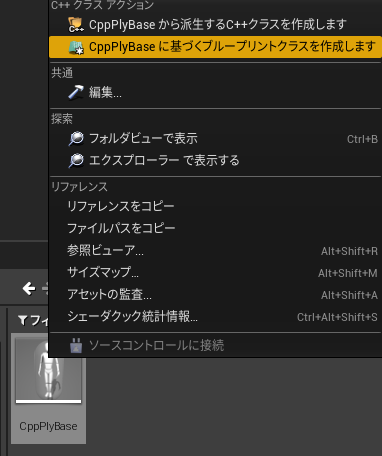Image resolution: width=382 pixels, height=456 pixels.
Task: Select リファレンスをコピー
Action: pos(215,206)
